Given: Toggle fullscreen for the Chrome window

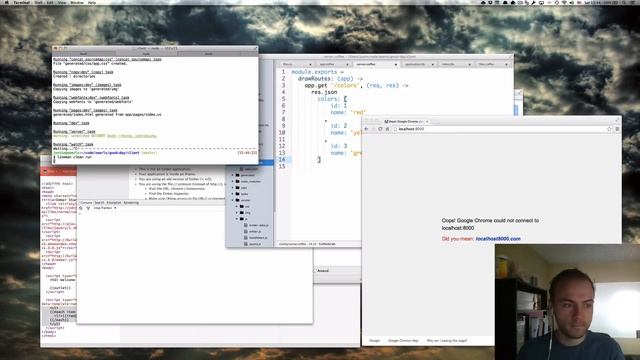Looking at the screenshot, I should click(617, 119).
